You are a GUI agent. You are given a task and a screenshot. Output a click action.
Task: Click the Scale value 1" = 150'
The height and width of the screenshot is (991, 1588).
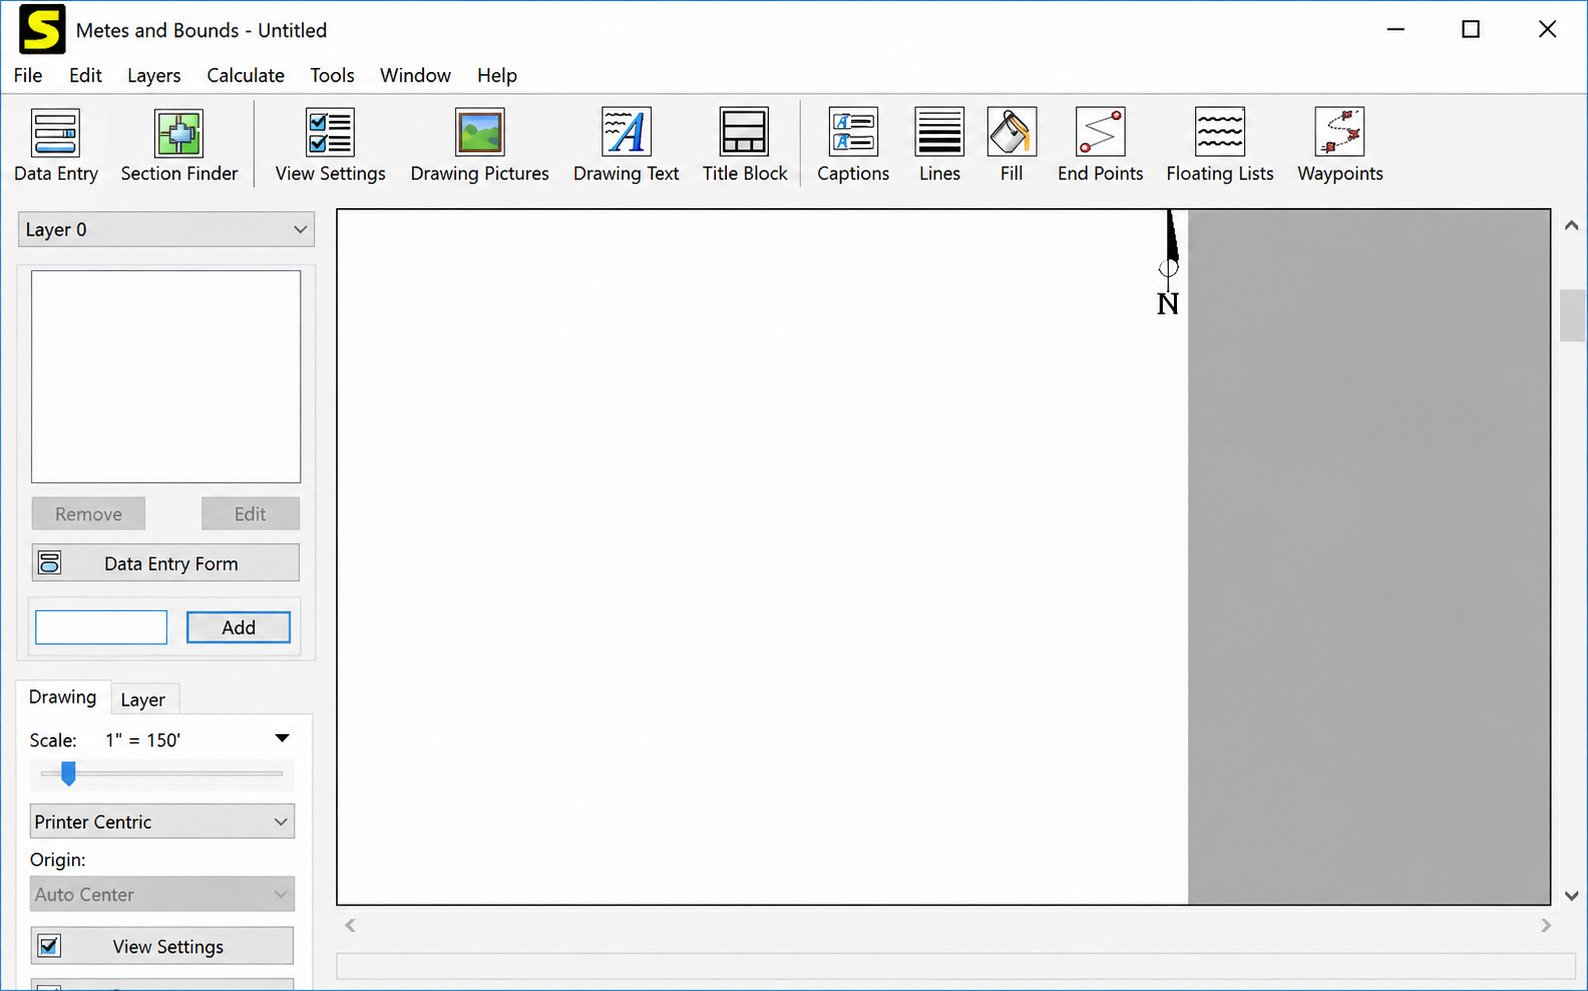(143, 740)
